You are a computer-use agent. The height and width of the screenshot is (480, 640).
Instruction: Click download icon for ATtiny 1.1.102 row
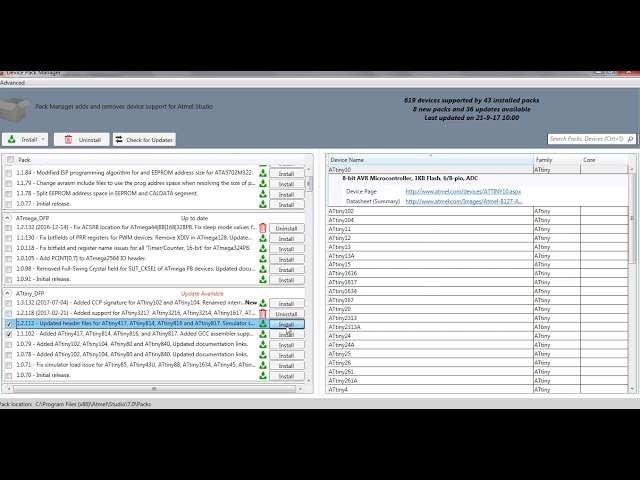[263, 334]
